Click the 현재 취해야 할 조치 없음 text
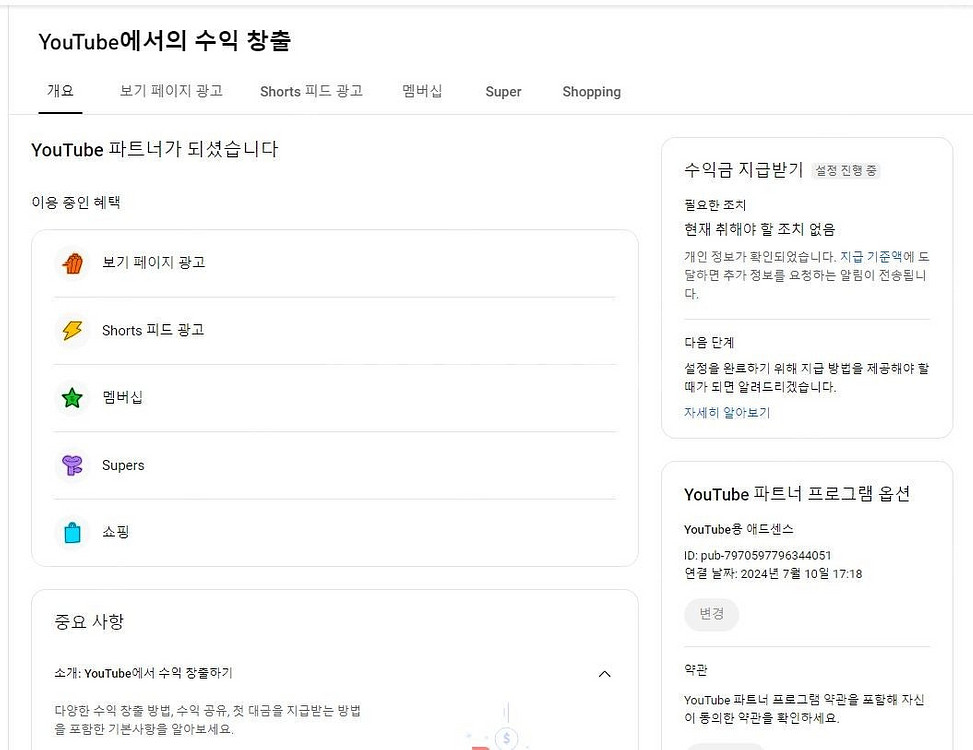This screenshot has height=750, width=973. [760, 229]
